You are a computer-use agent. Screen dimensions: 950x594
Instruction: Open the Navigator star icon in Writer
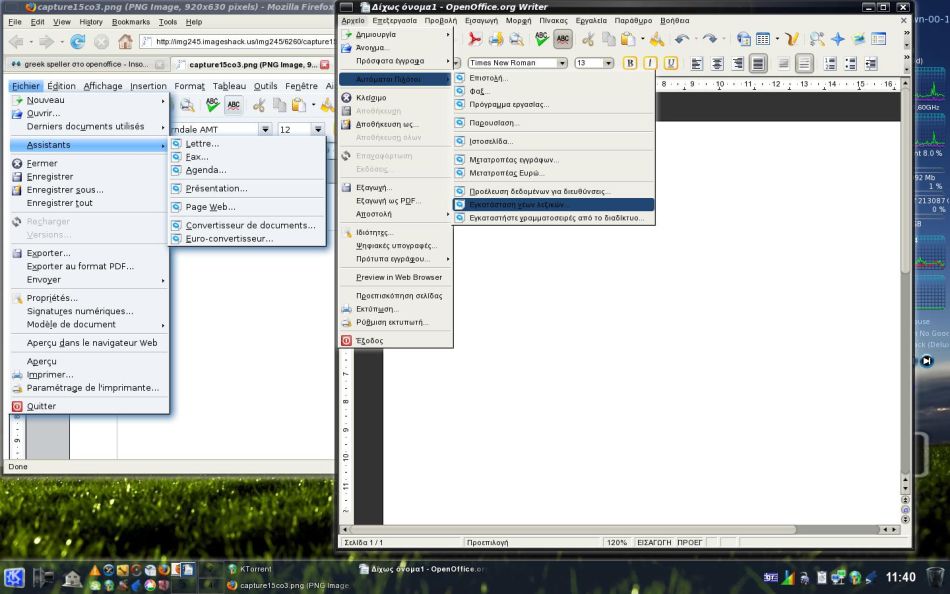tap(838, 39)
